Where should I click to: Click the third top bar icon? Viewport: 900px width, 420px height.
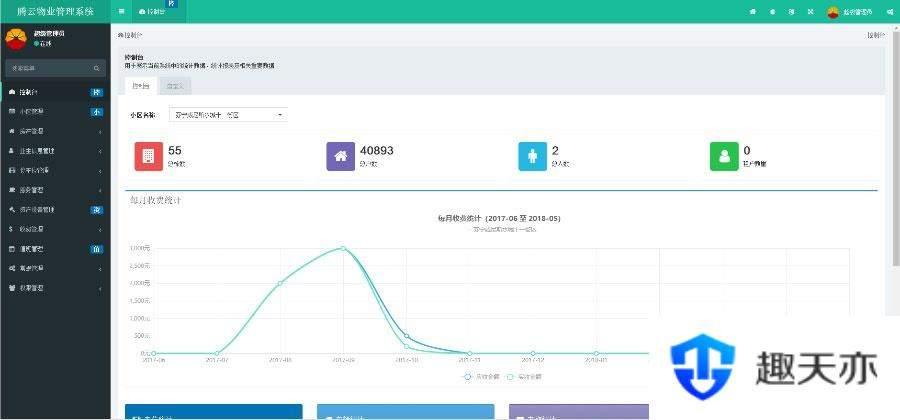point(791,11)
